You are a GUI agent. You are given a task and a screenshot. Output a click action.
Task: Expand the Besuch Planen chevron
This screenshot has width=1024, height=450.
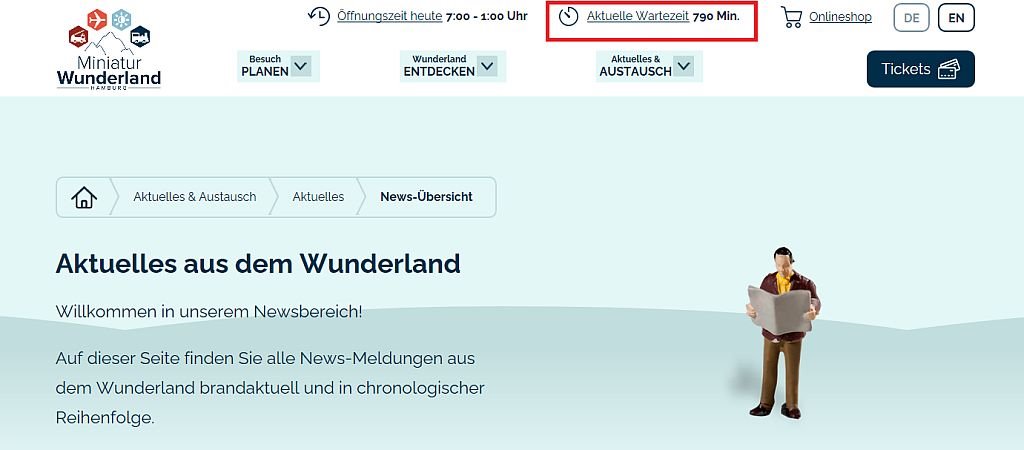(301, 66)
